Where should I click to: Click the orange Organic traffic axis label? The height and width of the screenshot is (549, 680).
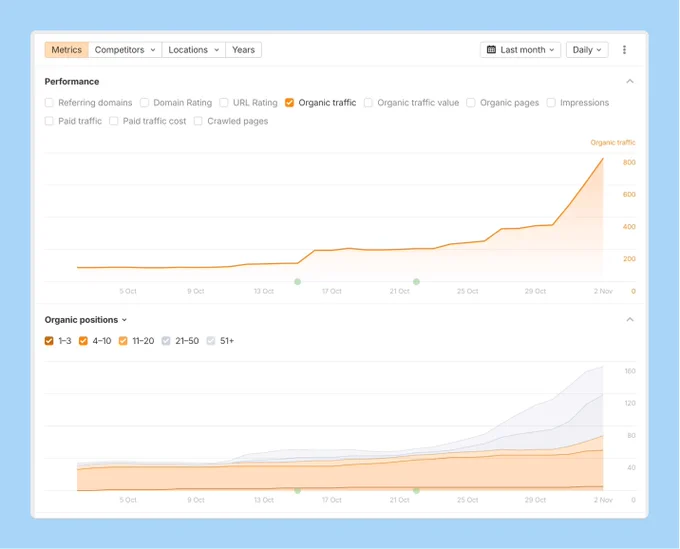613,143
